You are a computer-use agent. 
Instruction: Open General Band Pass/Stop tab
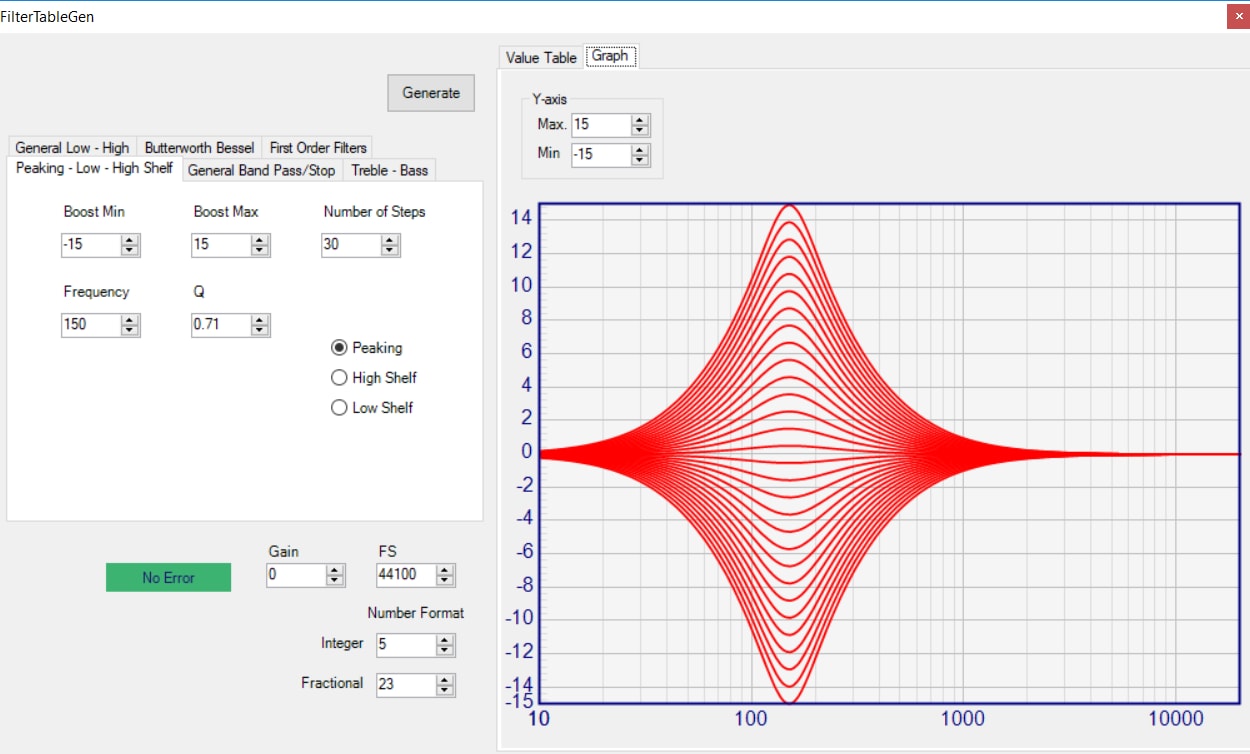pos(262,170)
